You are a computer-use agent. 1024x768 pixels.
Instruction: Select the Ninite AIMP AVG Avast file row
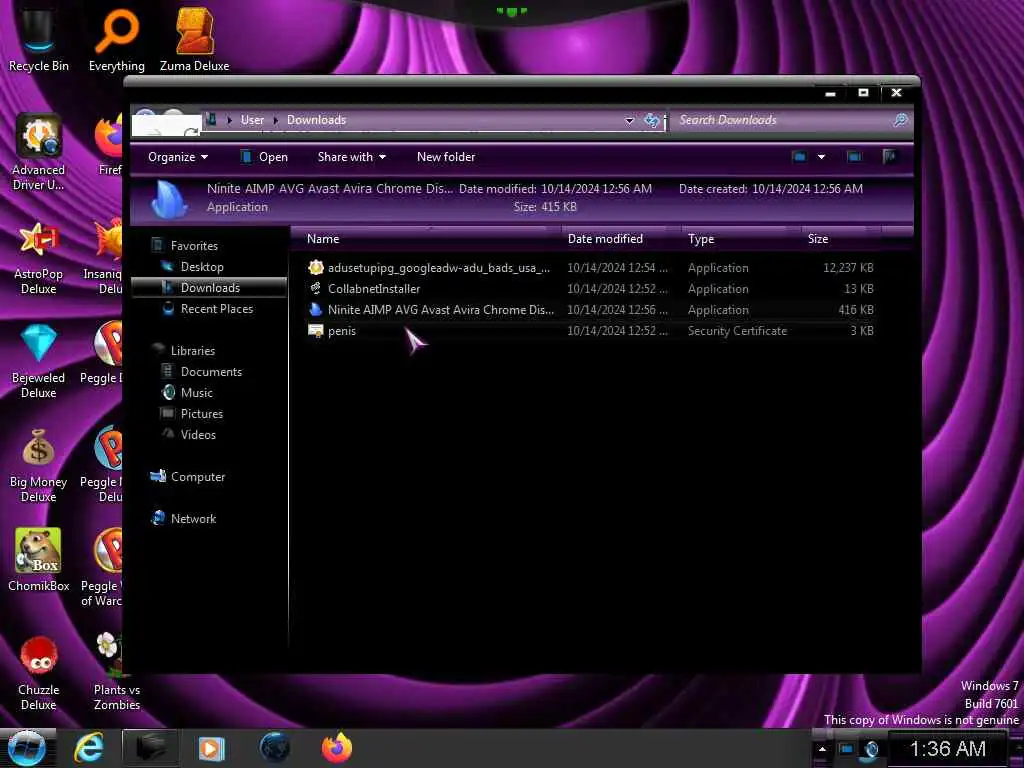coord(590,310)
